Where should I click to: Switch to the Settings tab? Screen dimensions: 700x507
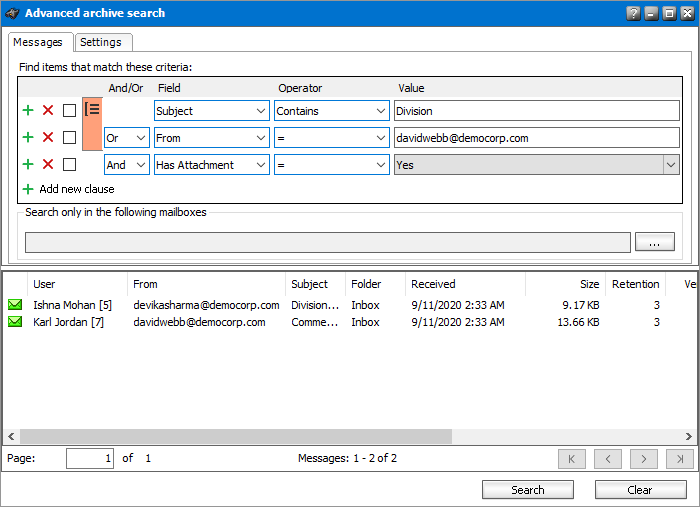[x=101, y=42]
